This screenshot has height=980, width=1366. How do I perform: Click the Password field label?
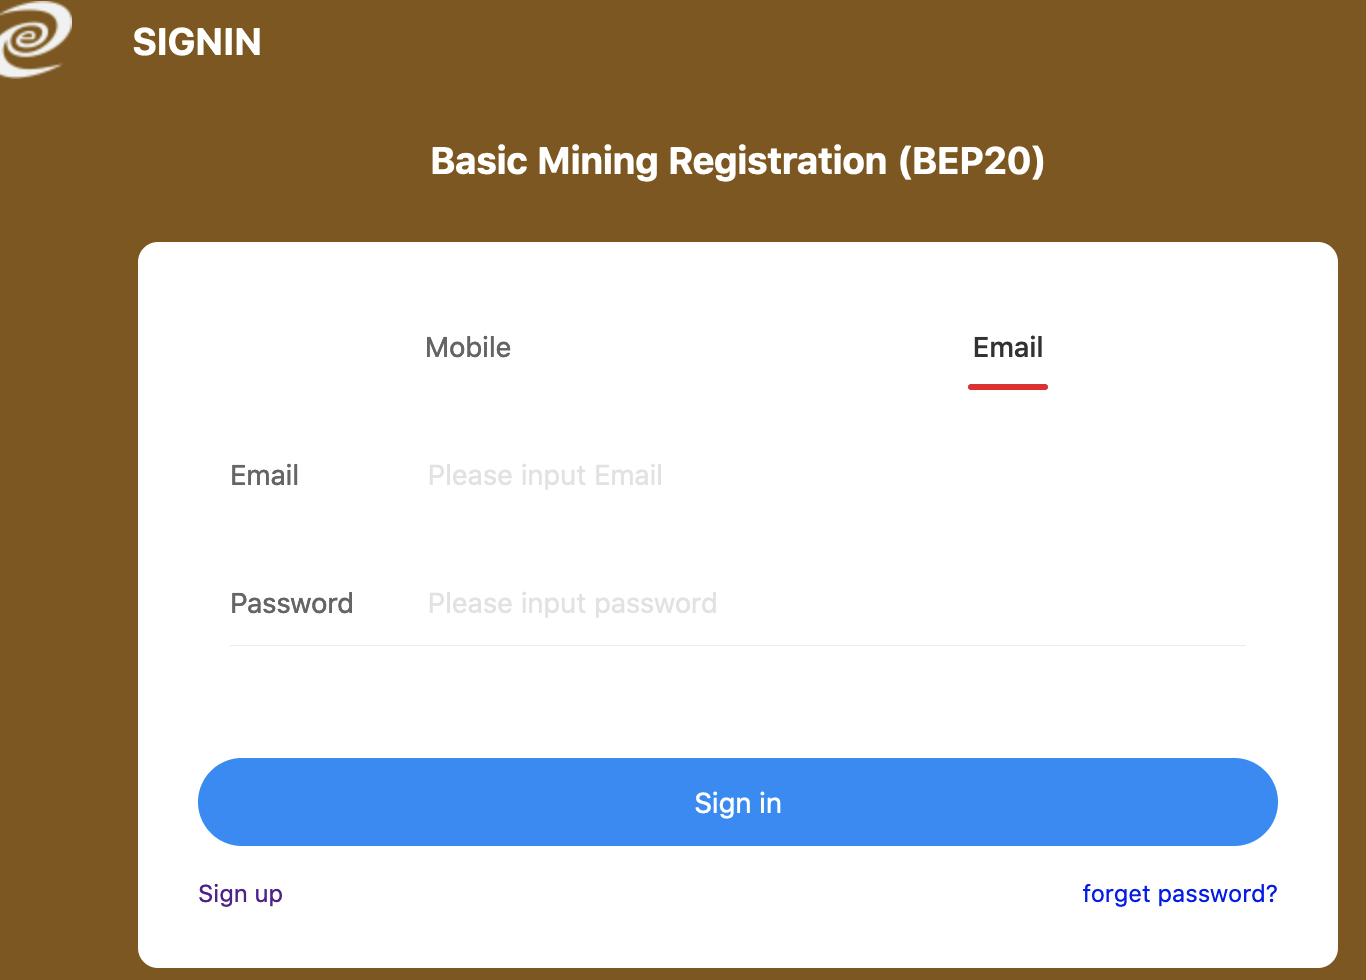[x=291, y=603]
